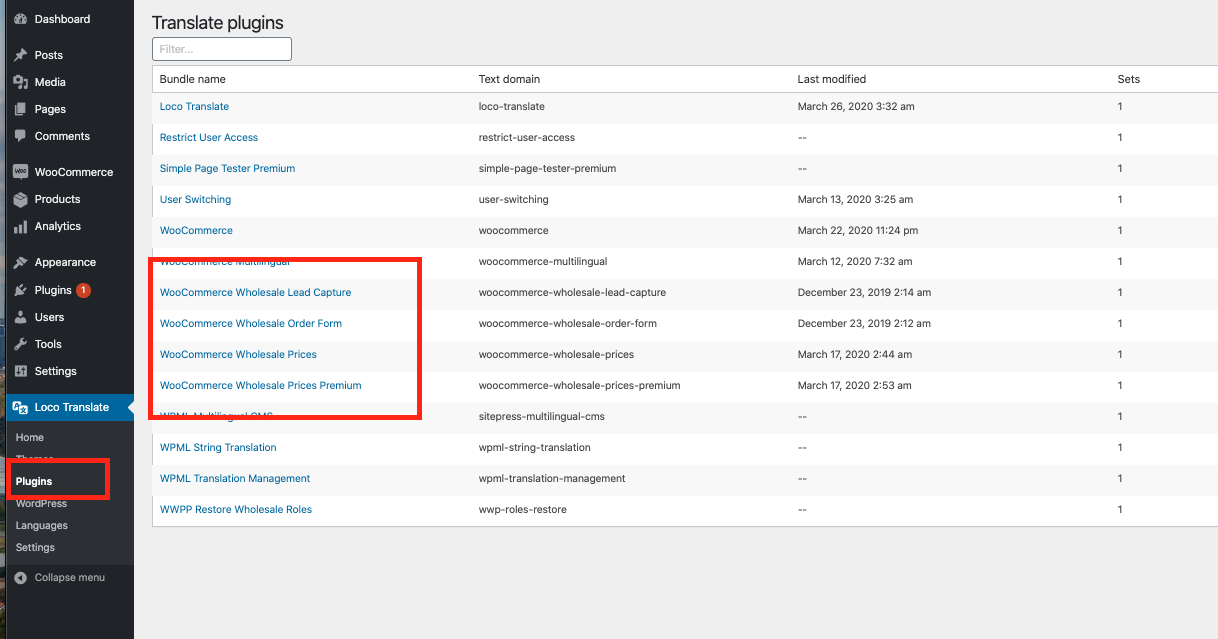Focus the Filter text field
1218x639 pixels.
point(221,49)
